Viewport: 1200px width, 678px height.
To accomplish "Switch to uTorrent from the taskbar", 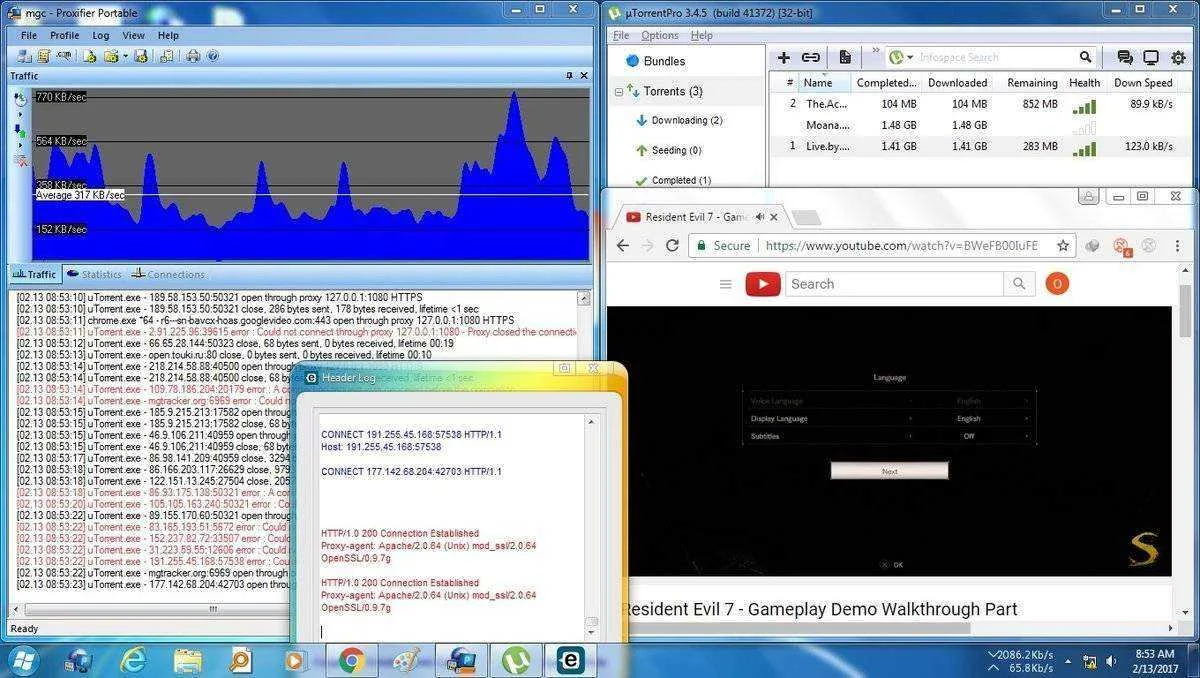I will pos(516,660).
